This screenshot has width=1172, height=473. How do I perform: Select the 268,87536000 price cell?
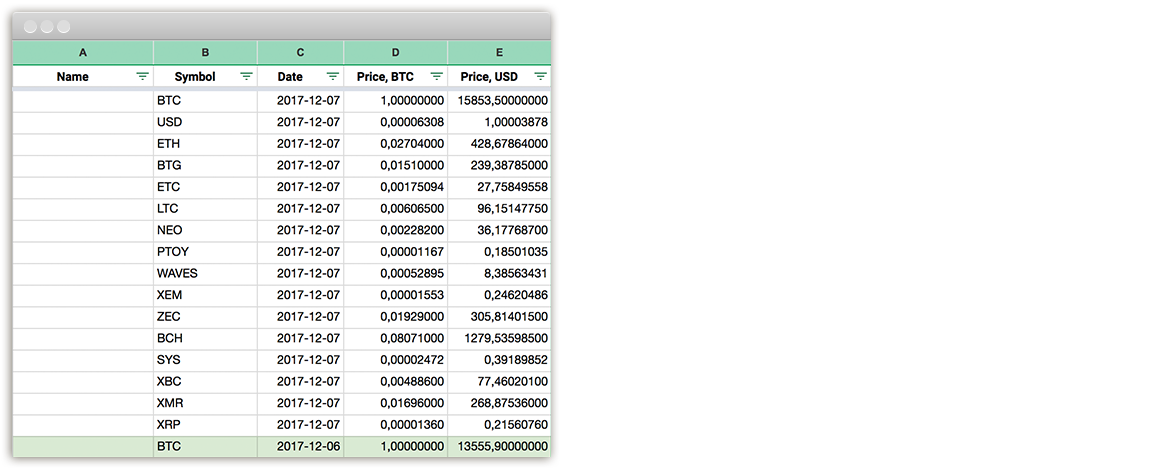(499, 404)
